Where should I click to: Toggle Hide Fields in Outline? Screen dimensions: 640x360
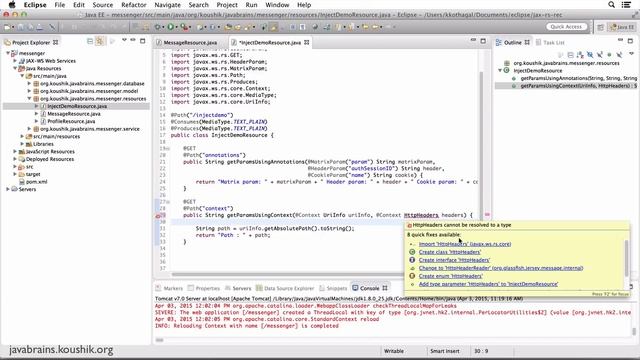tap(590, 55)
